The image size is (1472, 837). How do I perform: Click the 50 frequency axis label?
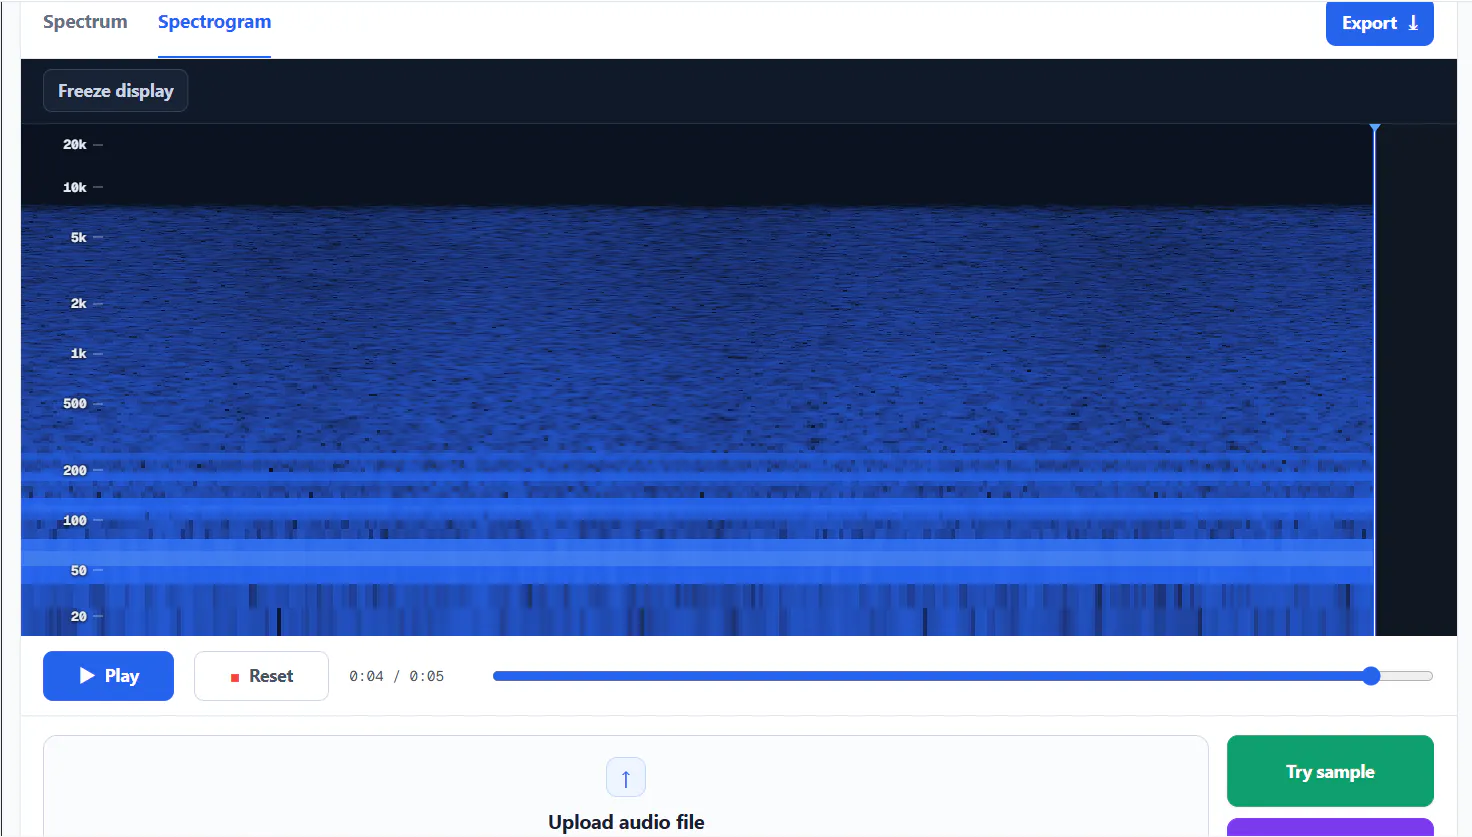pos(79,571)
